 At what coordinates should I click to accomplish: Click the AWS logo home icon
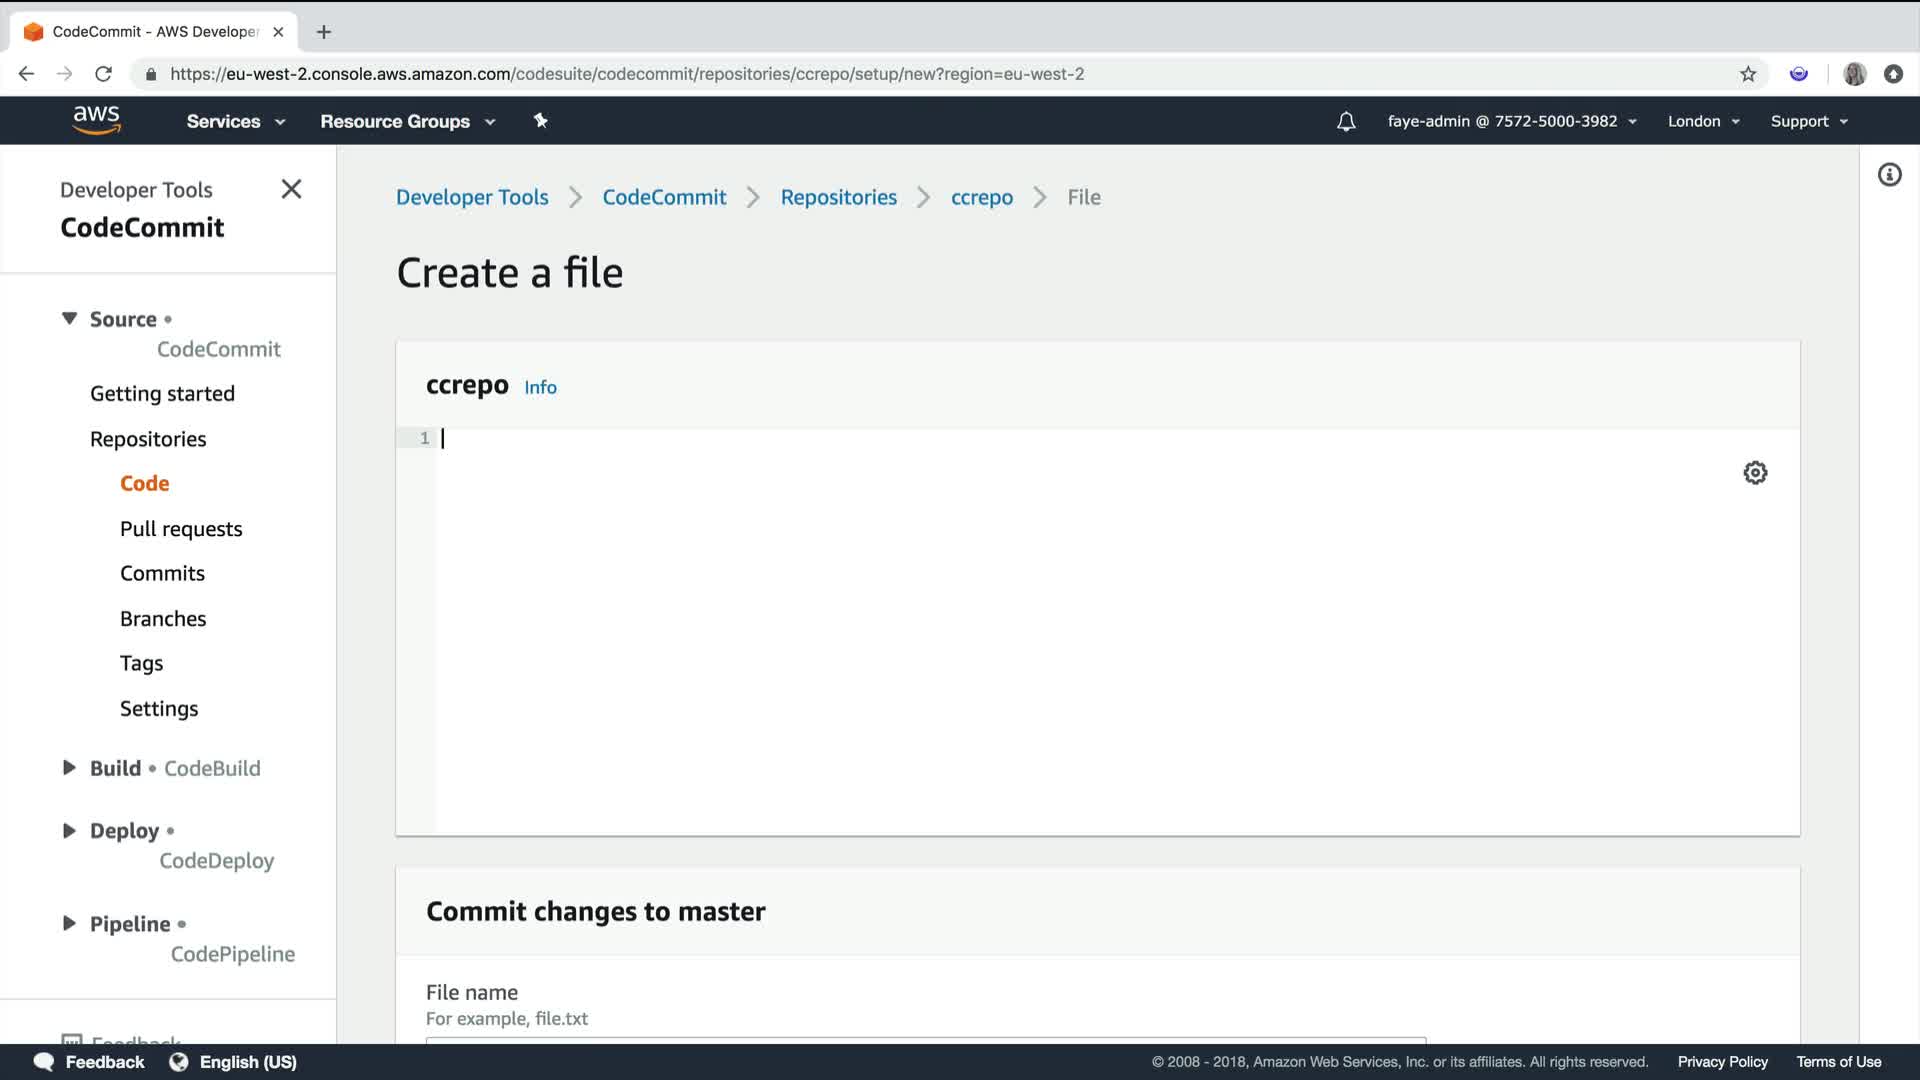tap(97, 120)
